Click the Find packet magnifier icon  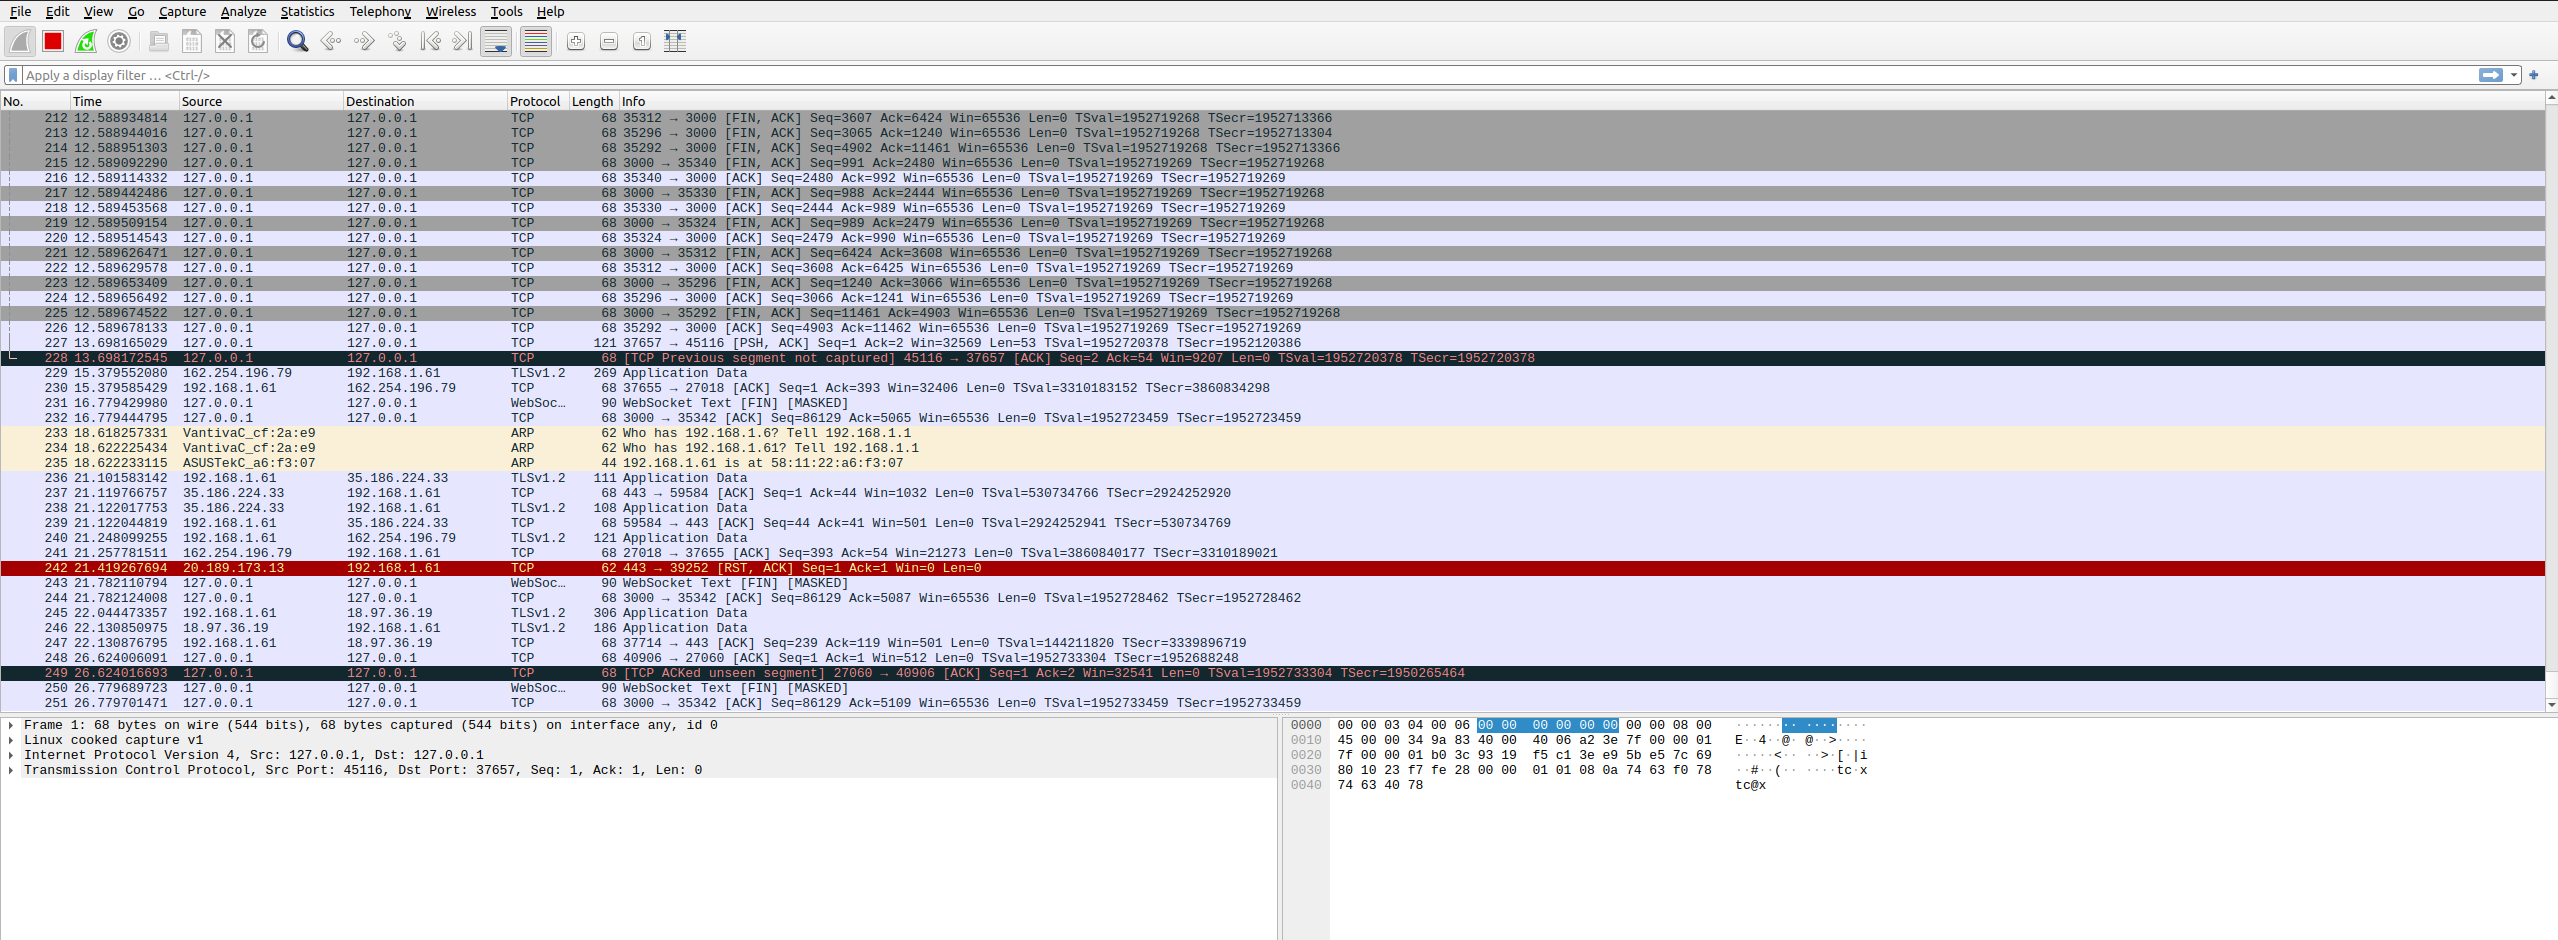[x=297, y=41]
